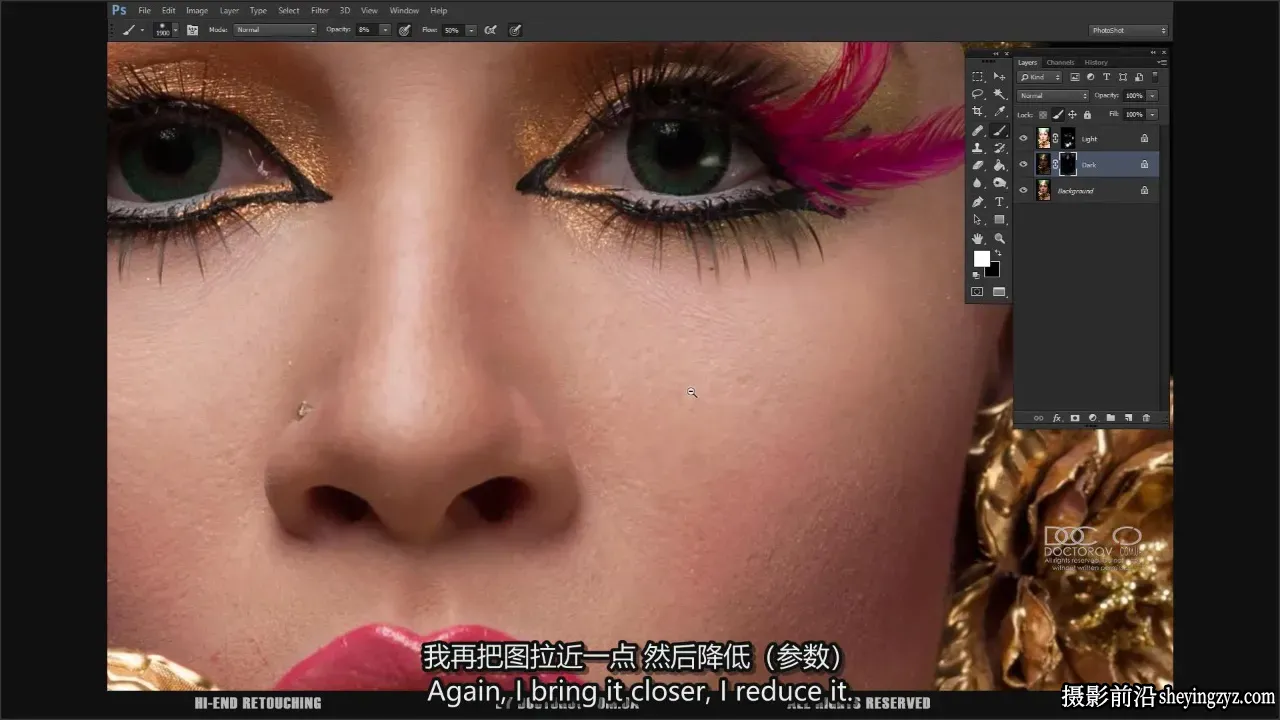Open Flow slider dropdown
Screen dimensions: 1280x720
[471, 30]
